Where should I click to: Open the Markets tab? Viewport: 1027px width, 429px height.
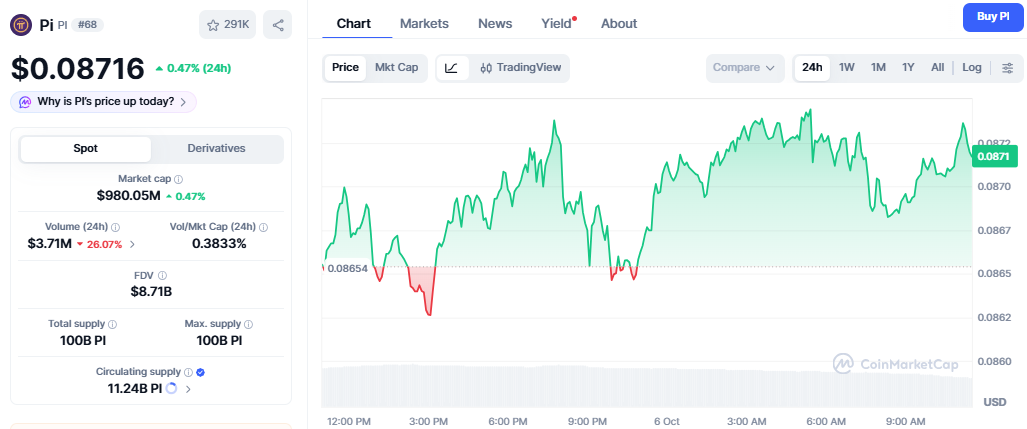pyautogui.click(x=424, y=24)
